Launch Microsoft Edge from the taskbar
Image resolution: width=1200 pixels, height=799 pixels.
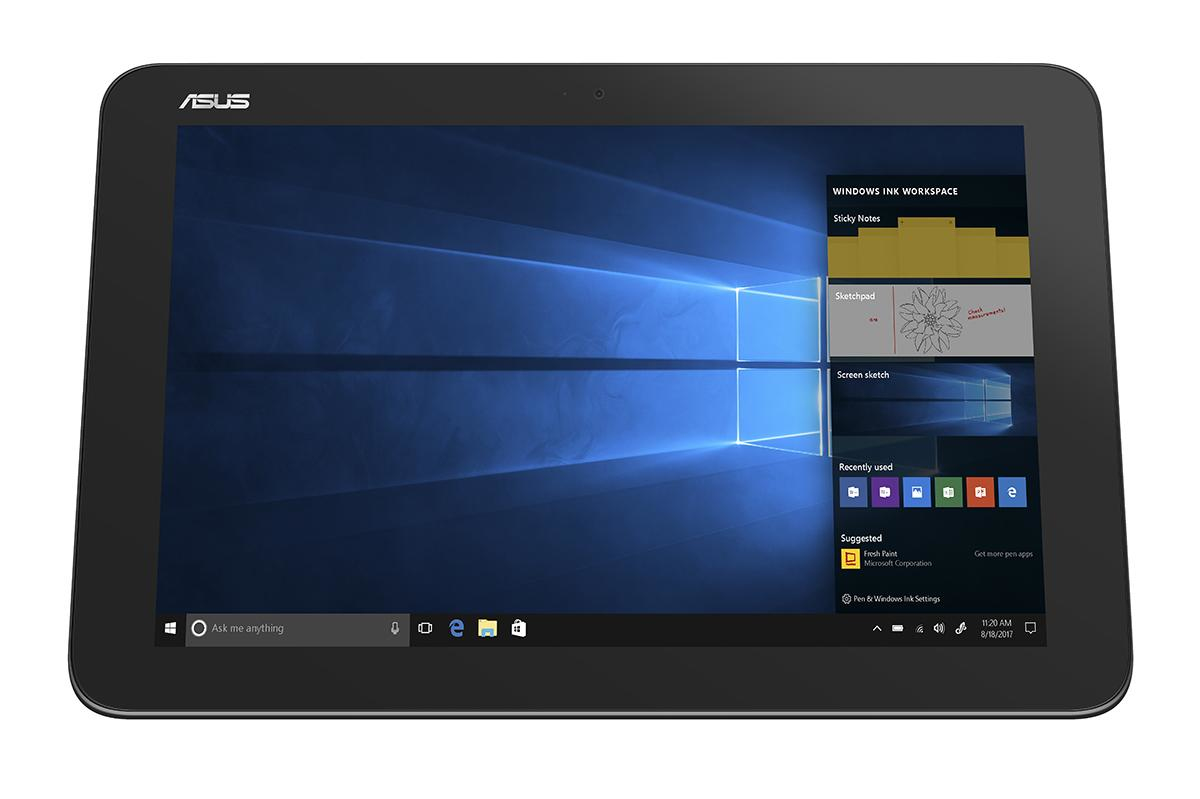tap(456, 628)
